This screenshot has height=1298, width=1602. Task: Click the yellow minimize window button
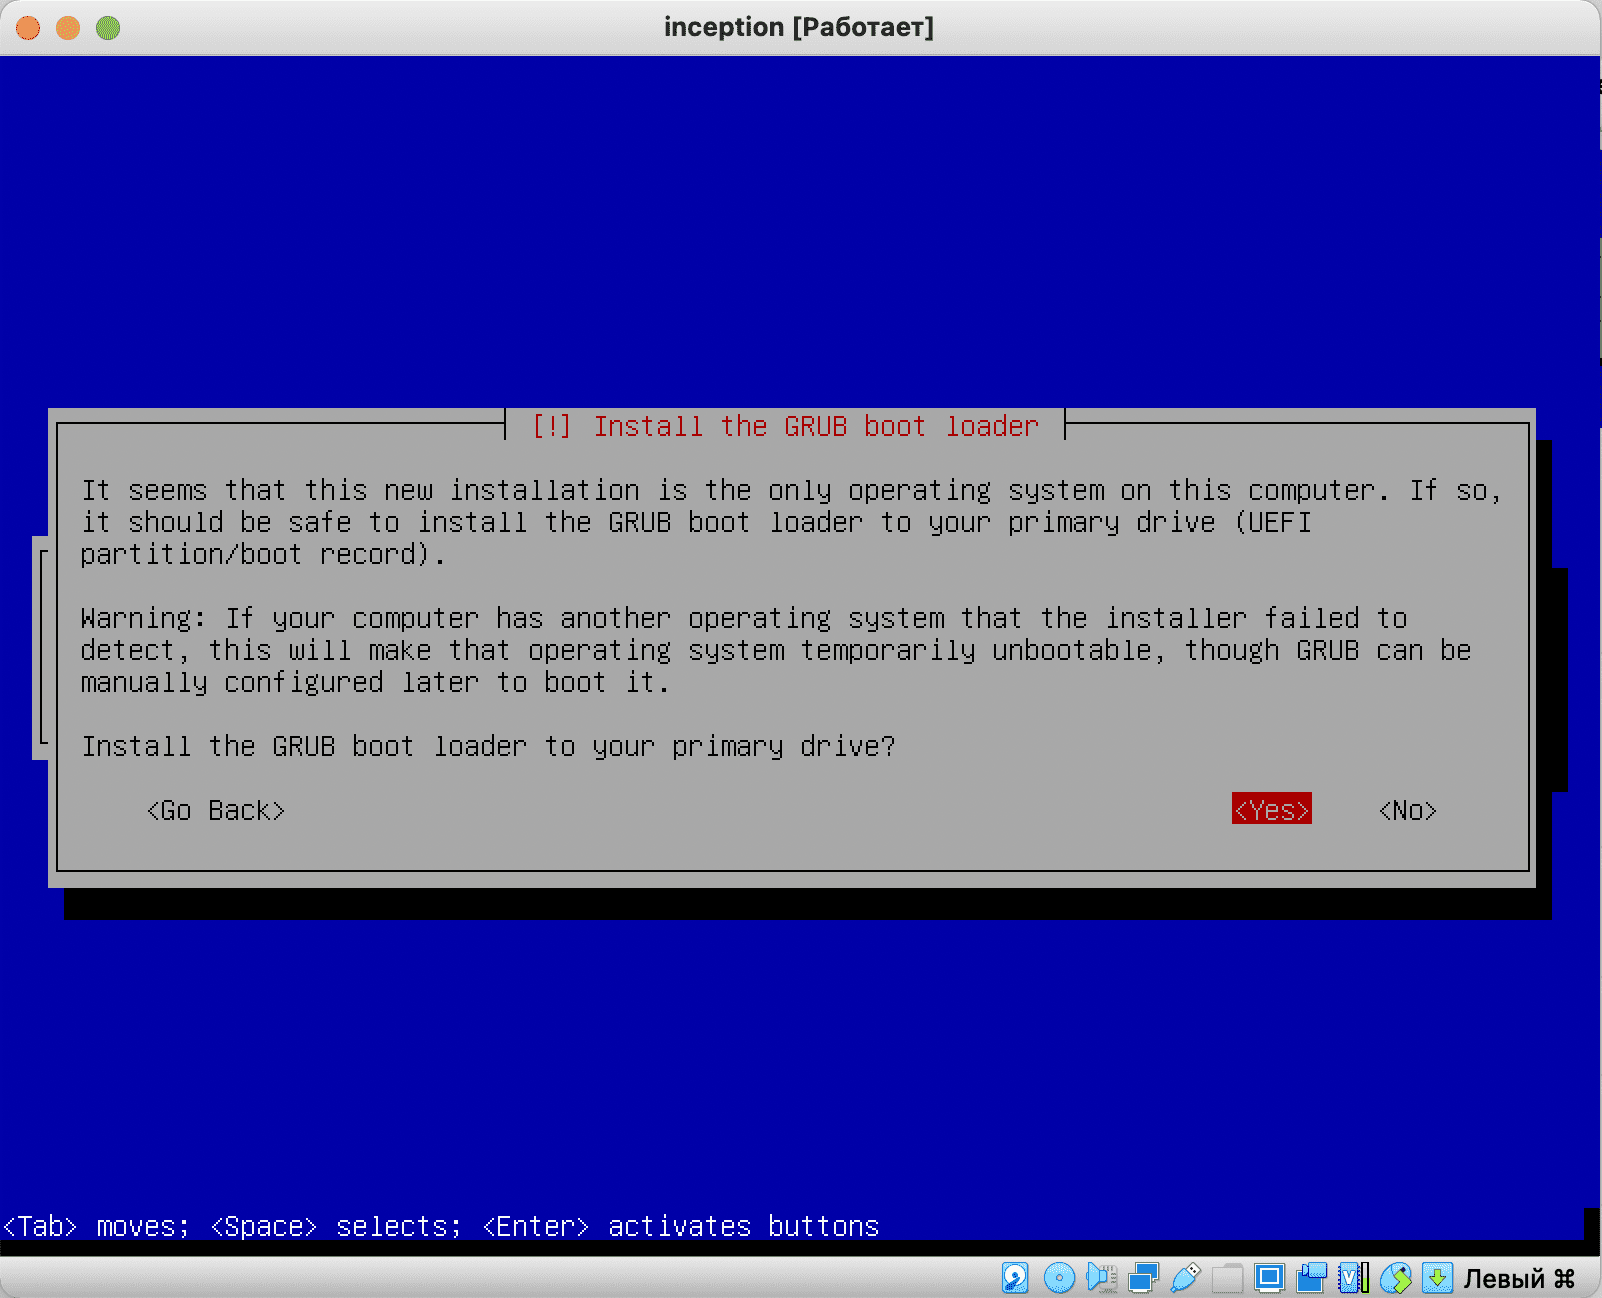click(x=68, y=28)
